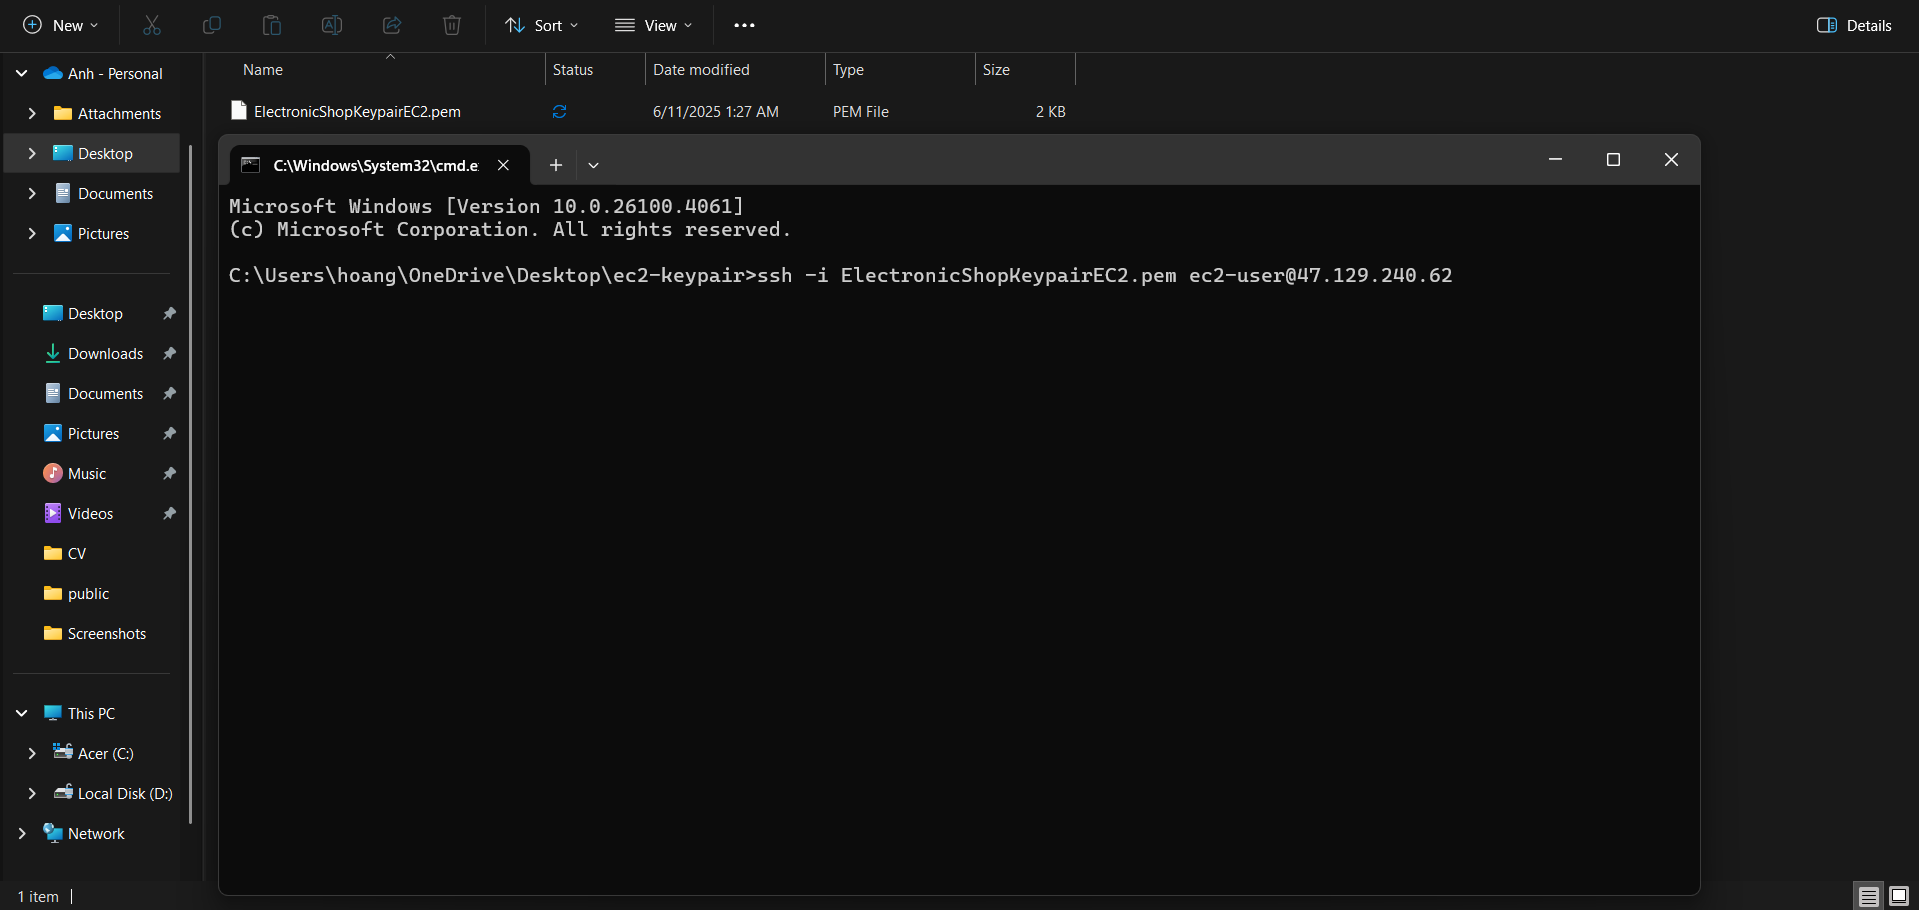
Task: Click the 2 KB size cell
Action: 1051,111
